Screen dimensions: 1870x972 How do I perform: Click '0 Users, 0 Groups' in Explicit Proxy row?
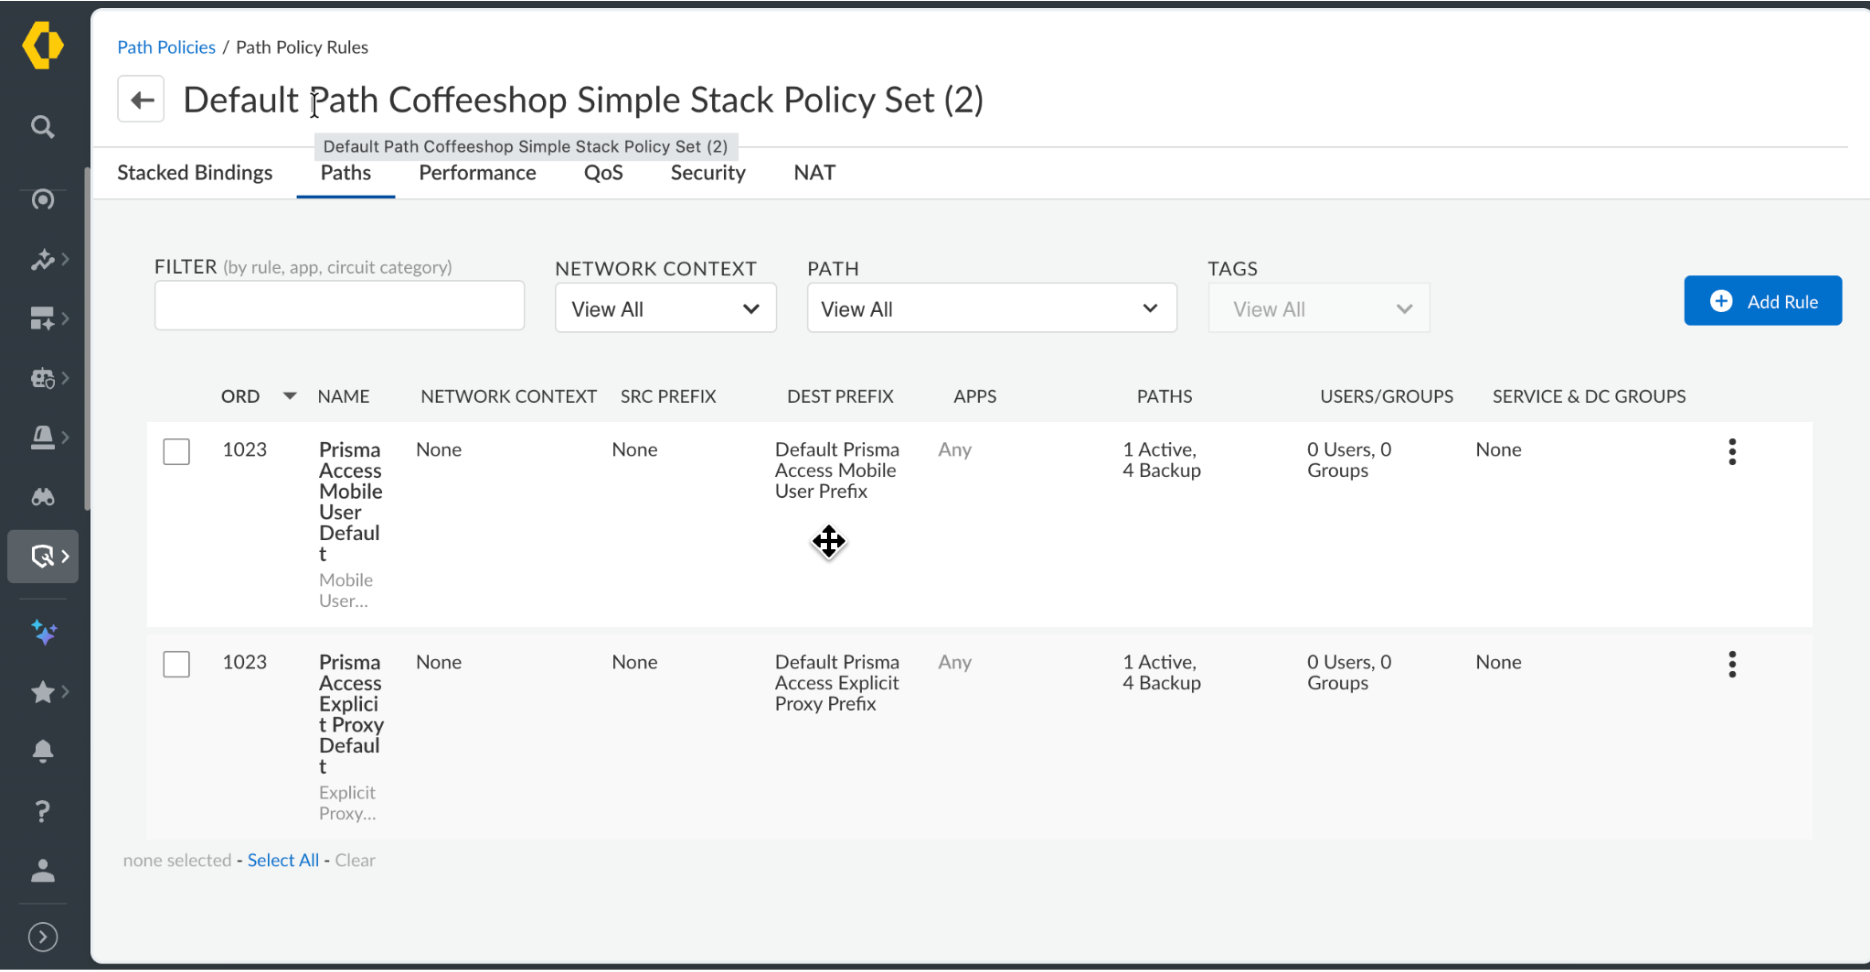tap(1349, 672)
